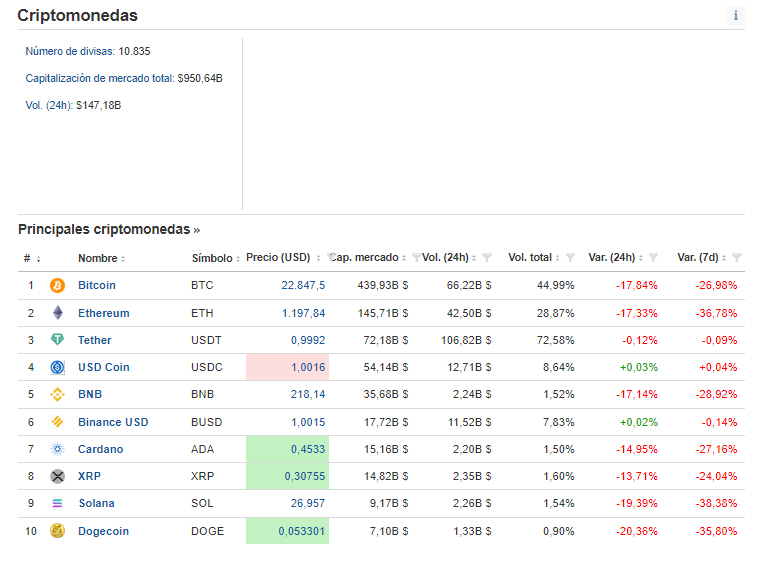Click the Tether logo icon
The height and width of the screenshot is (561, 762).
pos(57,340)
